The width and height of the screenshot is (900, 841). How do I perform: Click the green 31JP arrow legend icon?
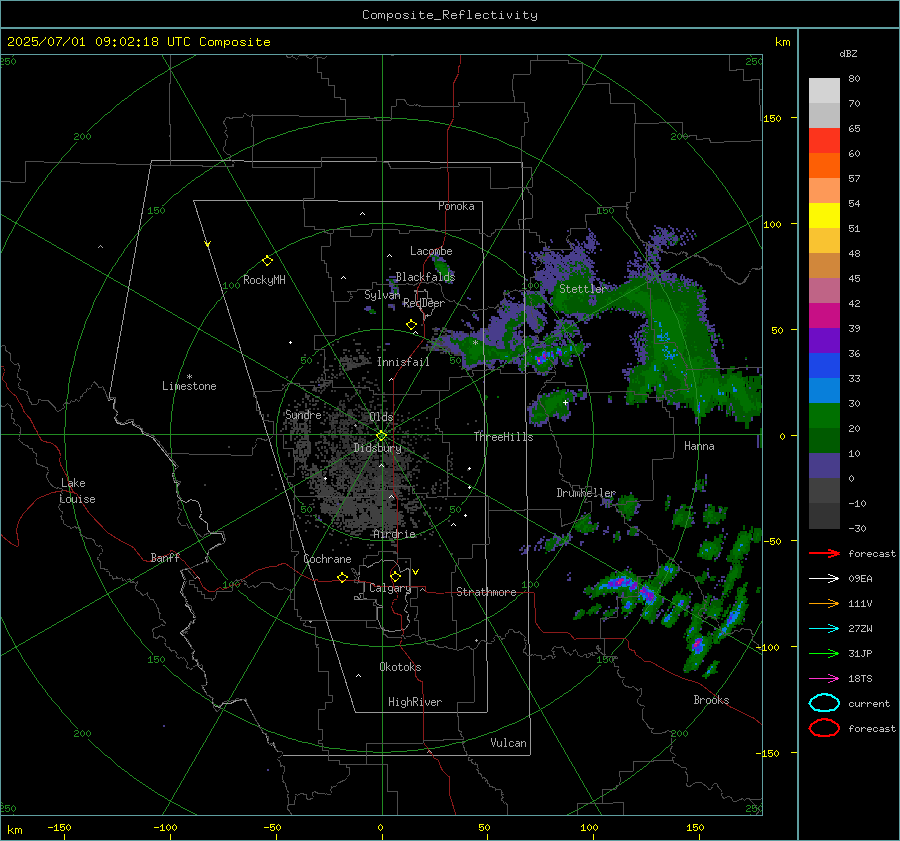click(x=824, y=653)
